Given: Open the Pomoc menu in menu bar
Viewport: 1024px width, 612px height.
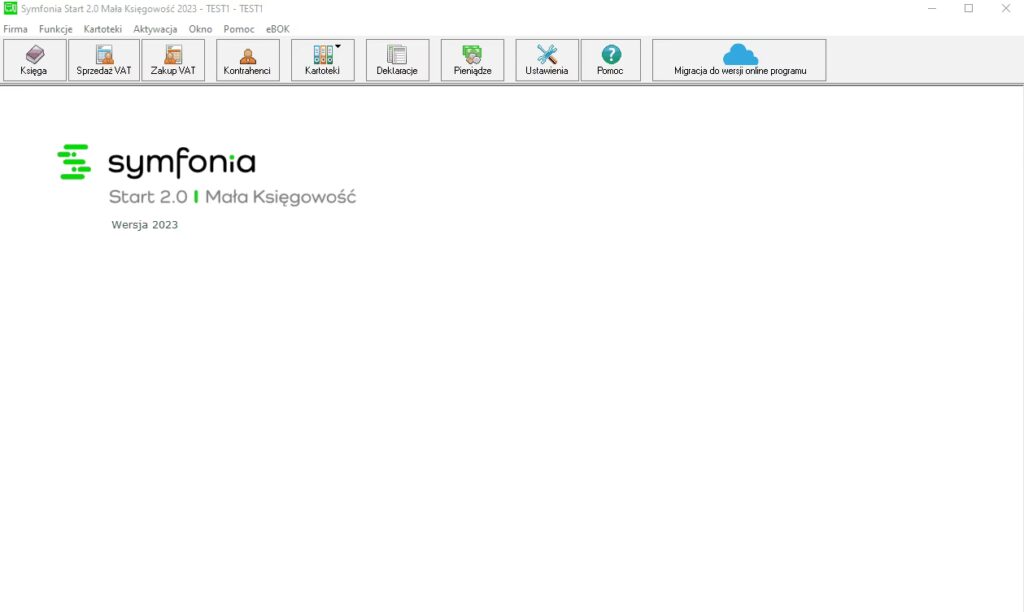Looking at the screenshot, I should point(239,29).
